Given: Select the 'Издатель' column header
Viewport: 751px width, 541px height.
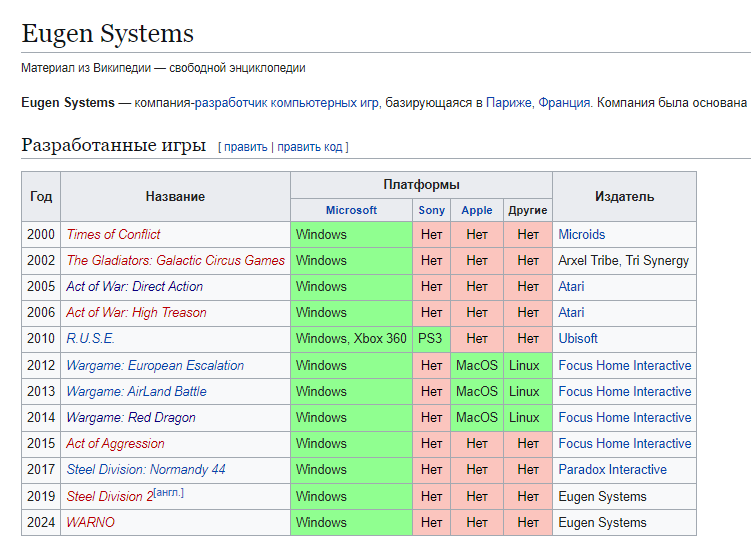Looking at the screenshot, I should coord(625,196).
